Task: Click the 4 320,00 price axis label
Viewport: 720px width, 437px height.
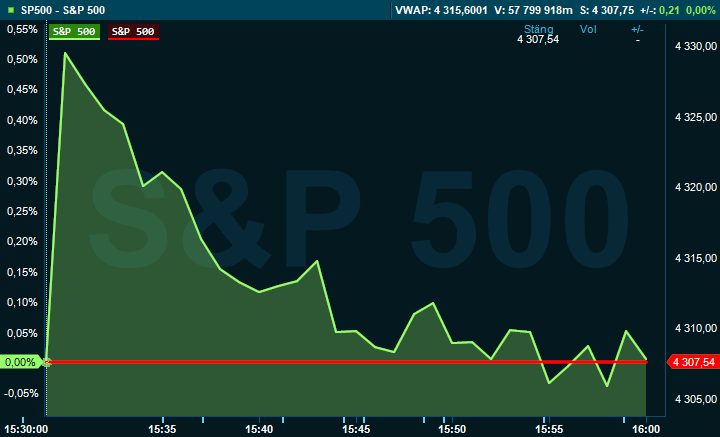Action: [696, 187]
